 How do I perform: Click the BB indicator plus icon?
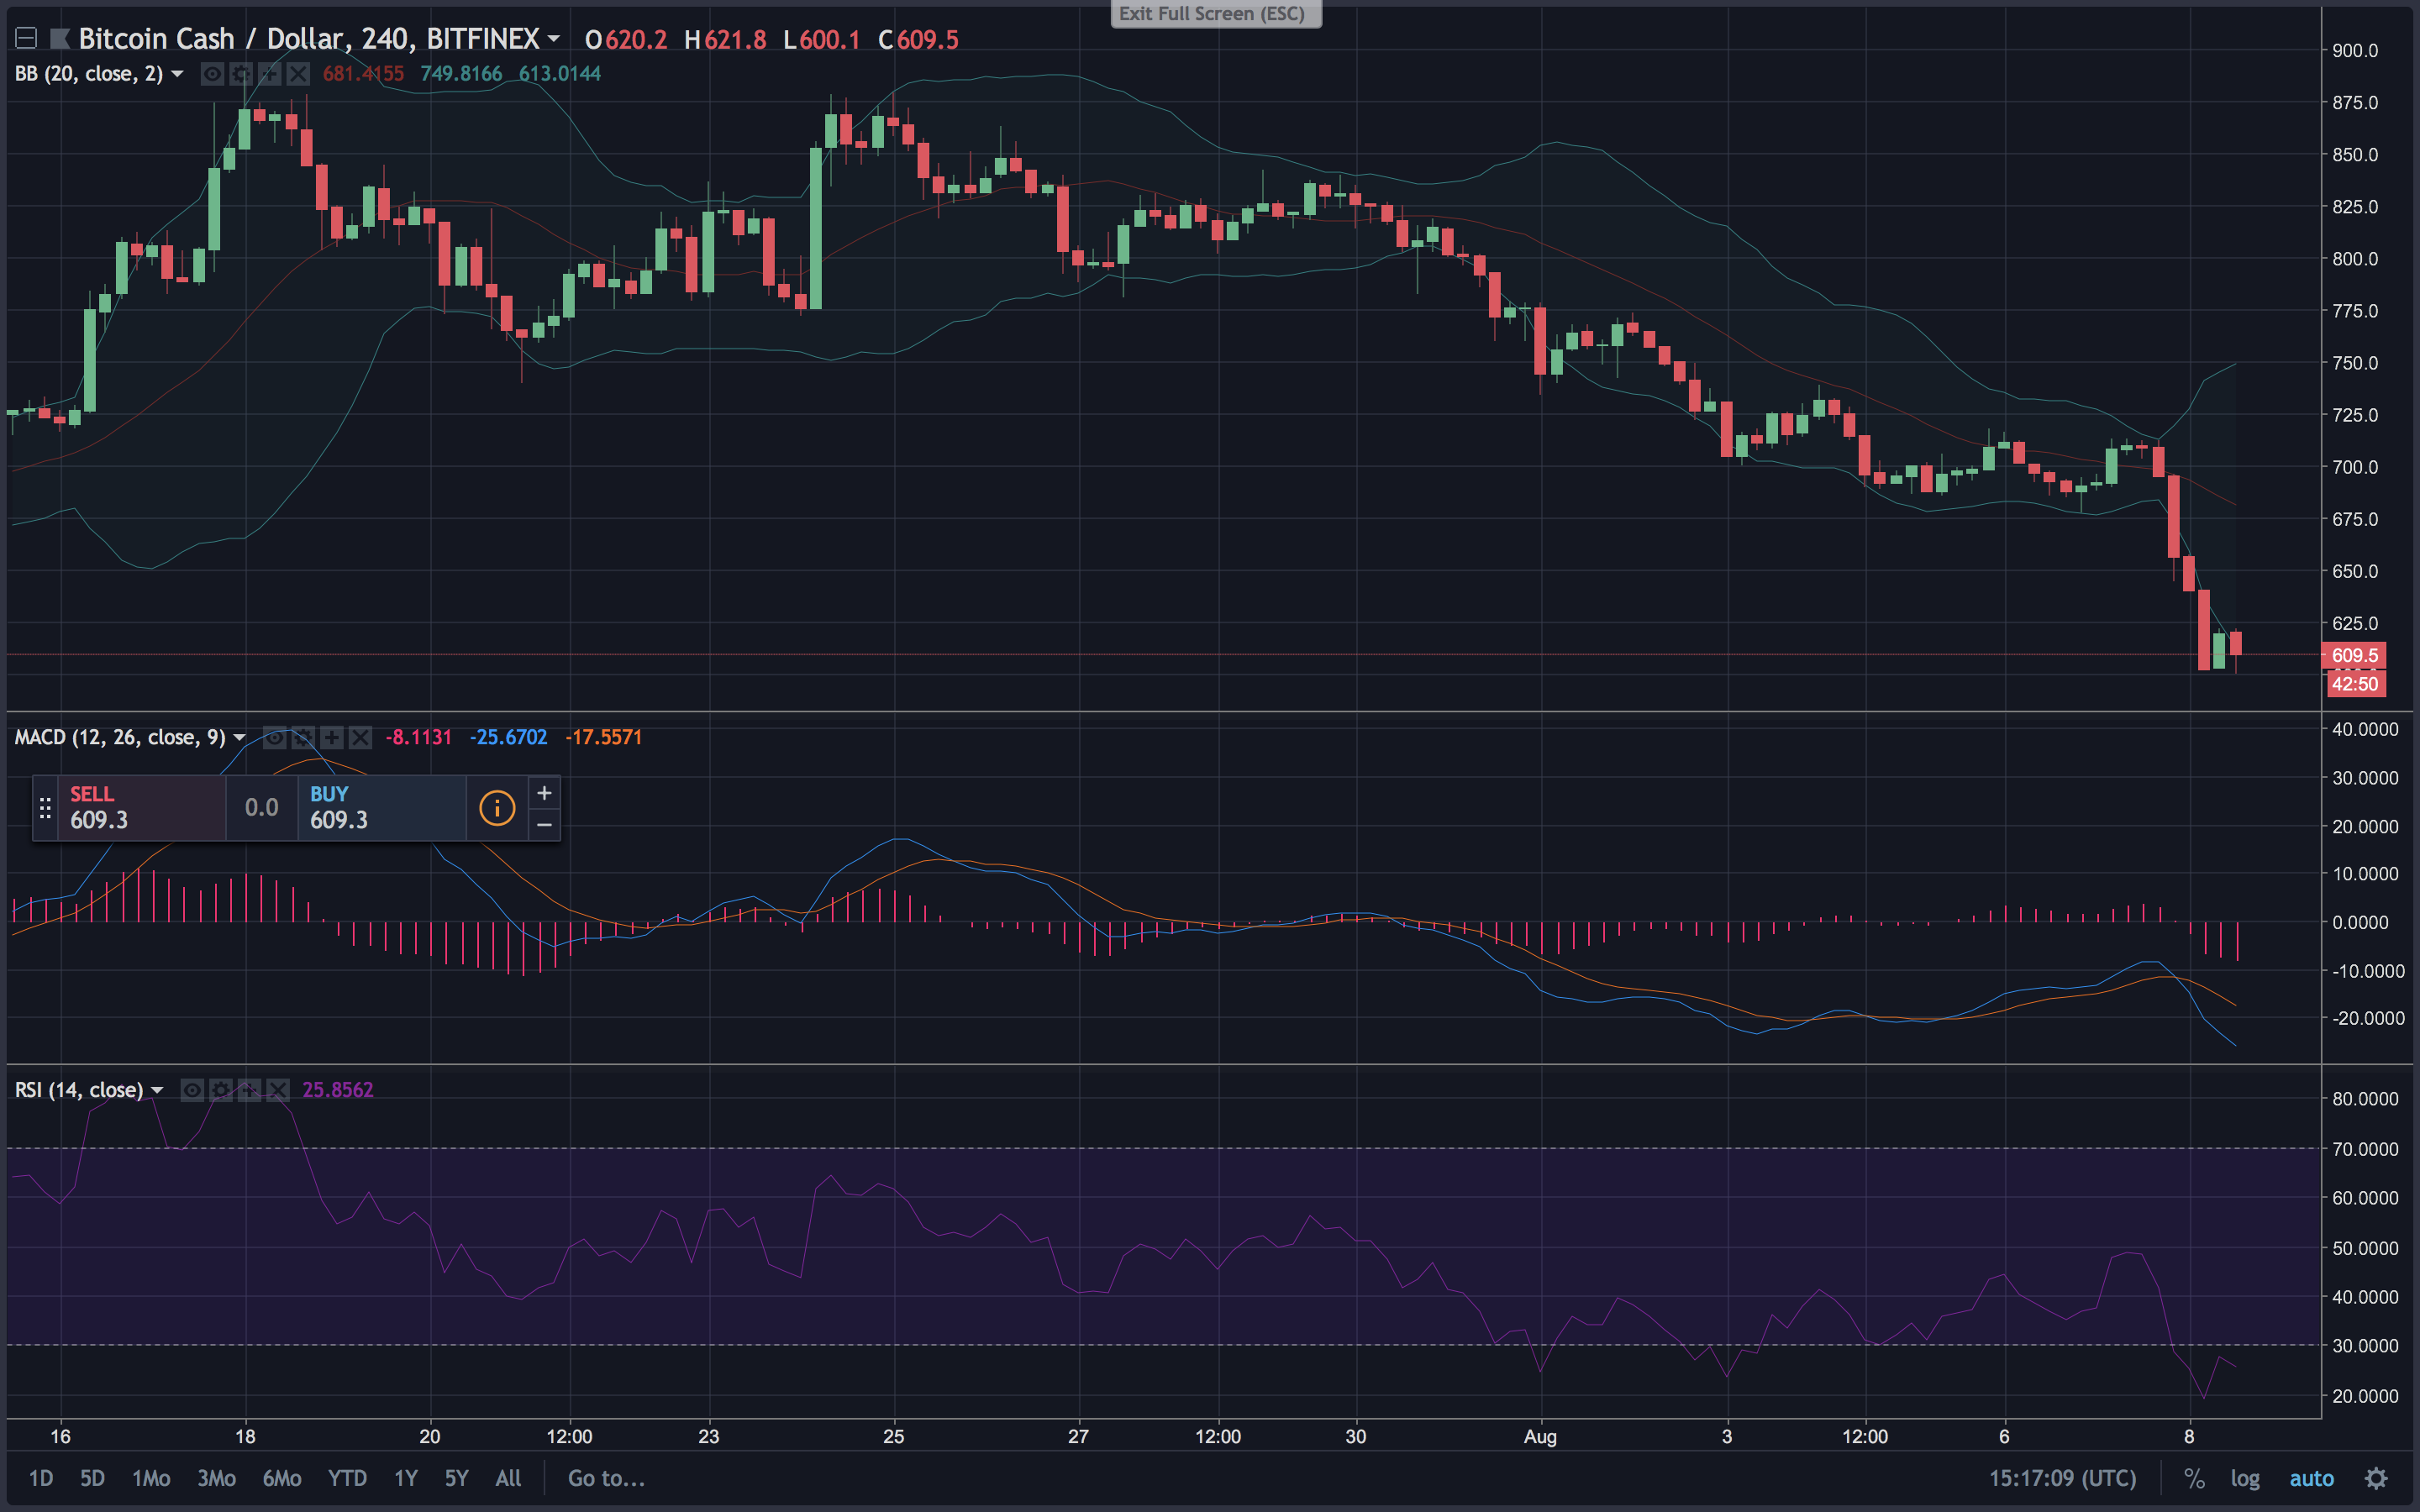[269, 74]
